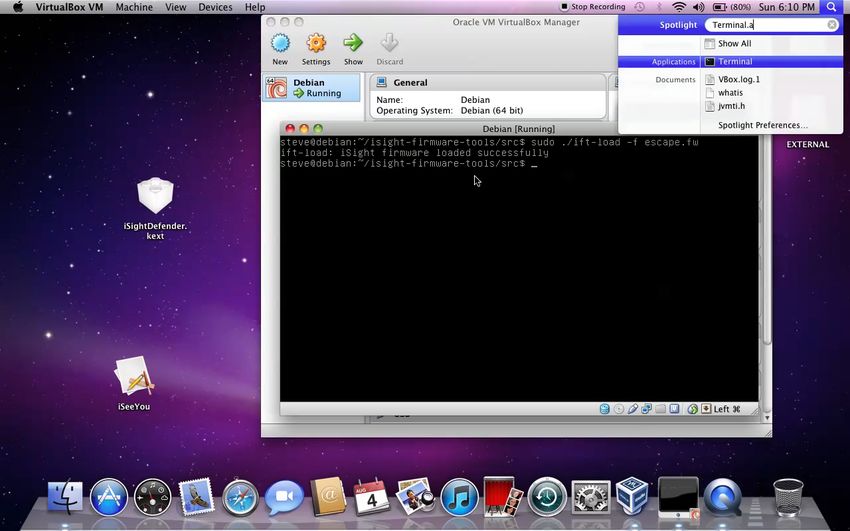Select the iSeeYou desktop application icon

tap(134, 383)
